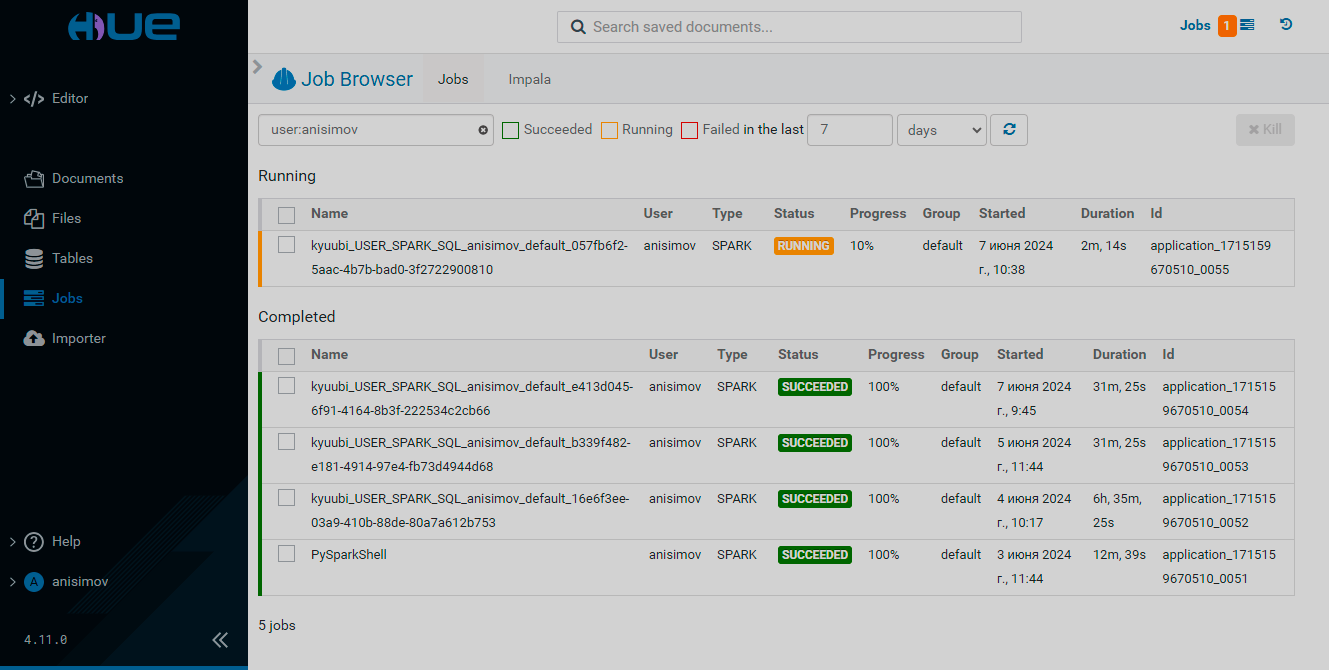Open the Help question mark icon
The width and height of the screenshot is (1329, 670).
click(x=34, y=541)
